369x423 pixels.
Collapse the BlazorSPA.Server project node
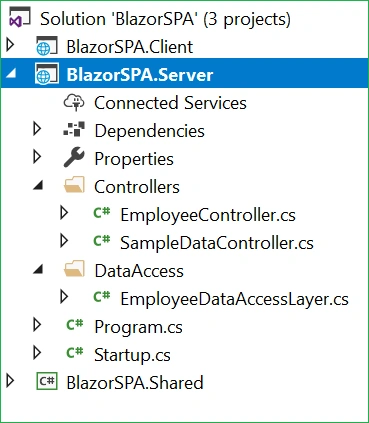[11, 73]
